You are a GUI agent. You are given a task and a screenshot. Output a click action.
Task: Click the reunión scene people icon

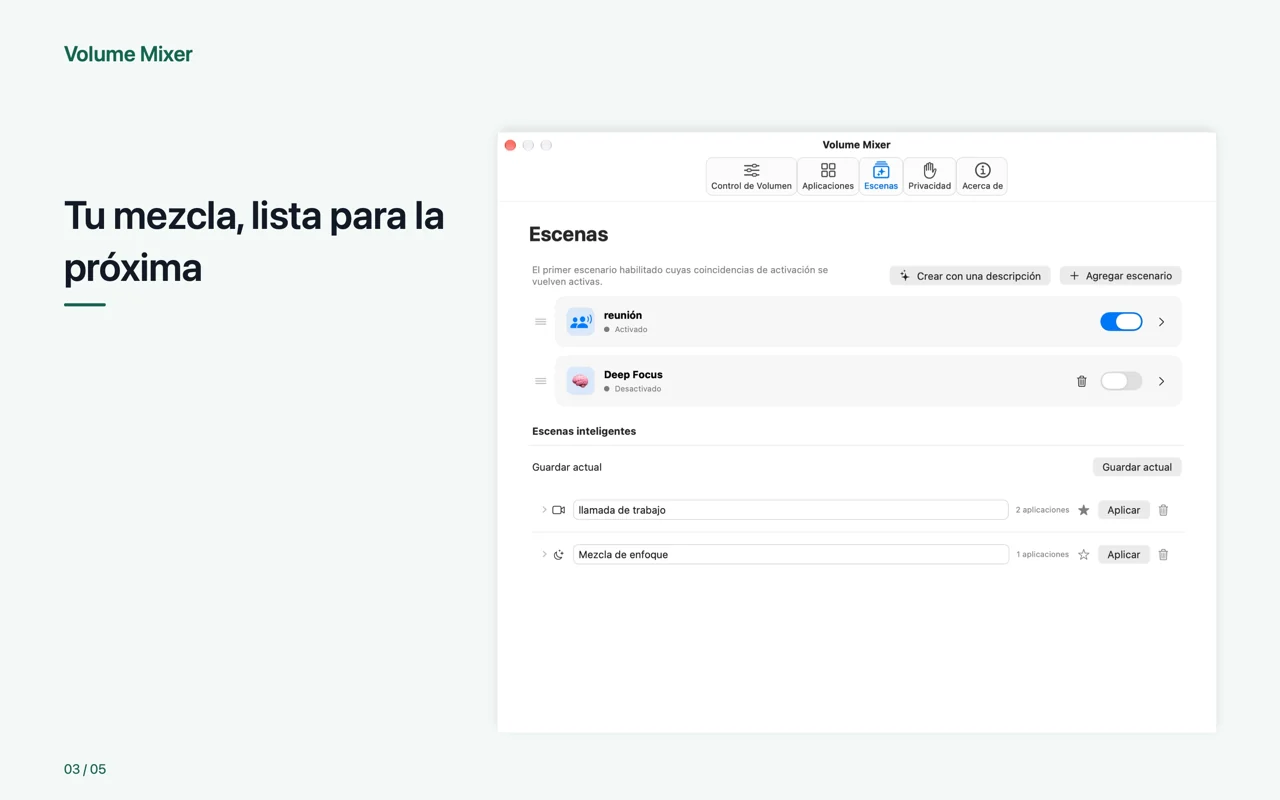pyautogui.click(x=580, y=322)
